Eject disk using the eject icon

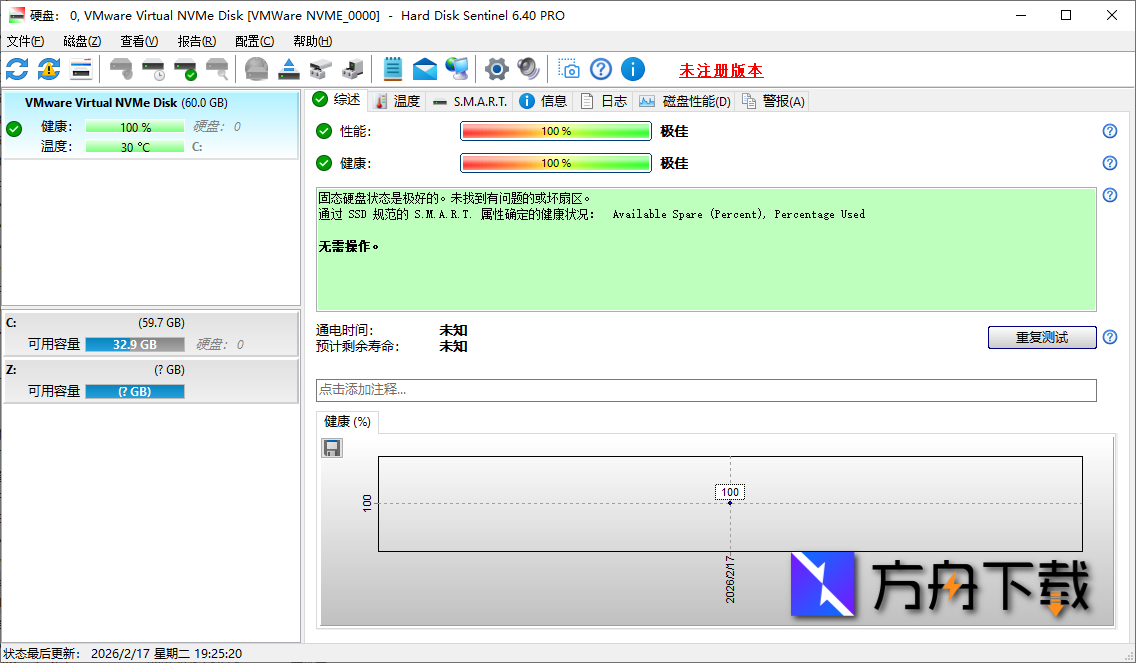289,69
